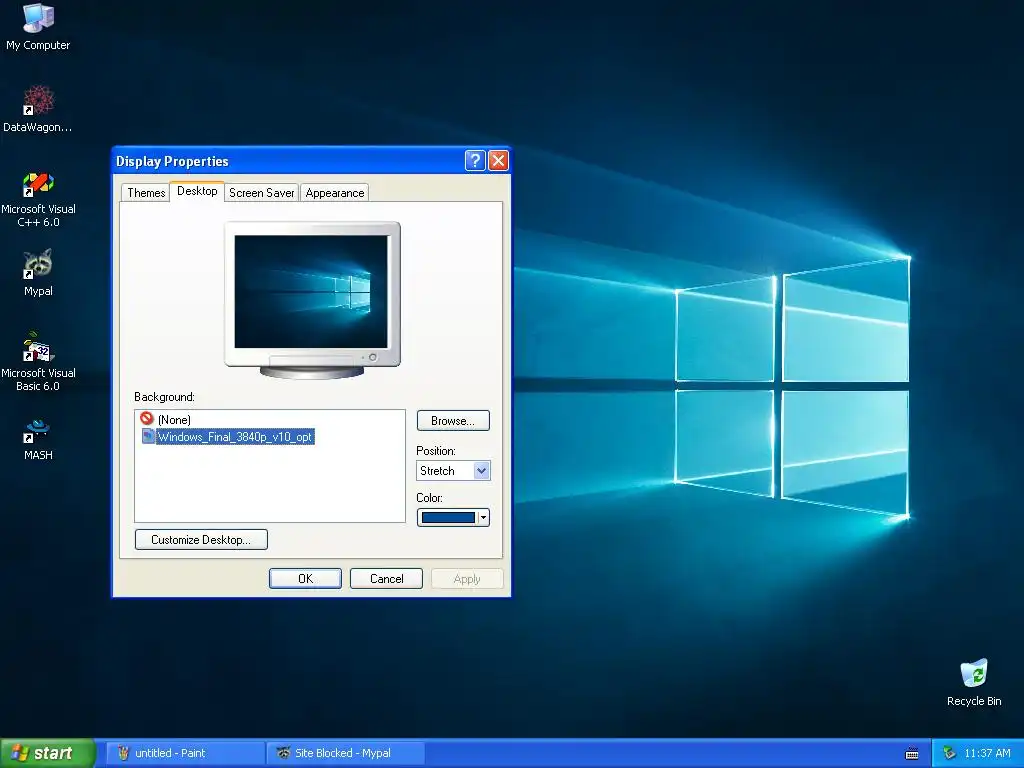
Task: Select (None) in the Background list
Action: 174,419
